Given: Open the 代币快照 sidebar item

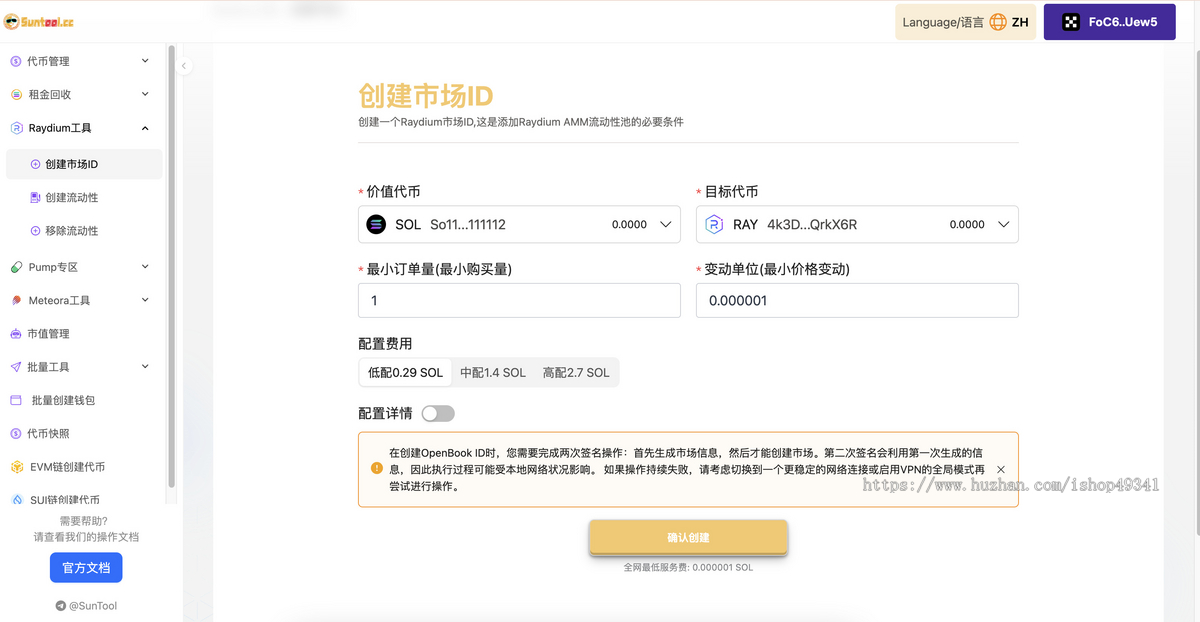Looking at the screenshot, I should pos(84,434).
